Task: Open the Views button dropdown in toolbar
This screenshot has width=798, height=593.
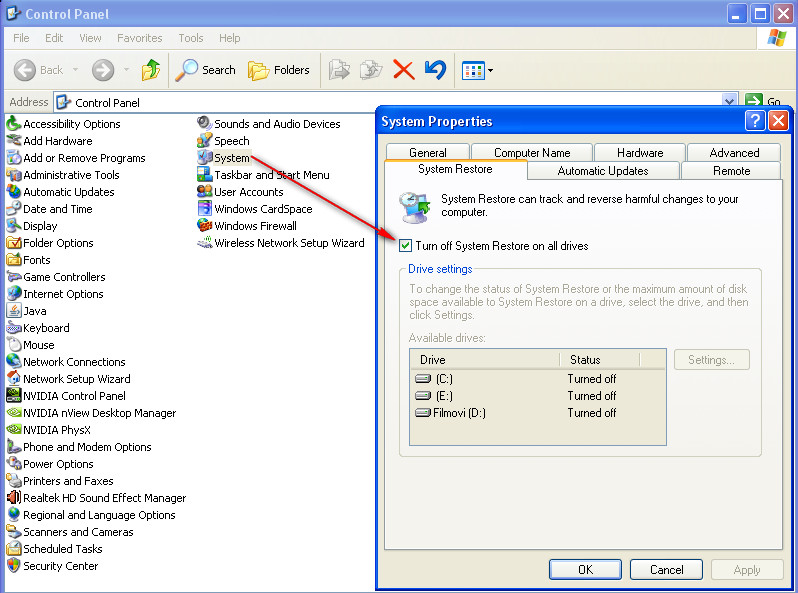Action: tap(491, 70)
